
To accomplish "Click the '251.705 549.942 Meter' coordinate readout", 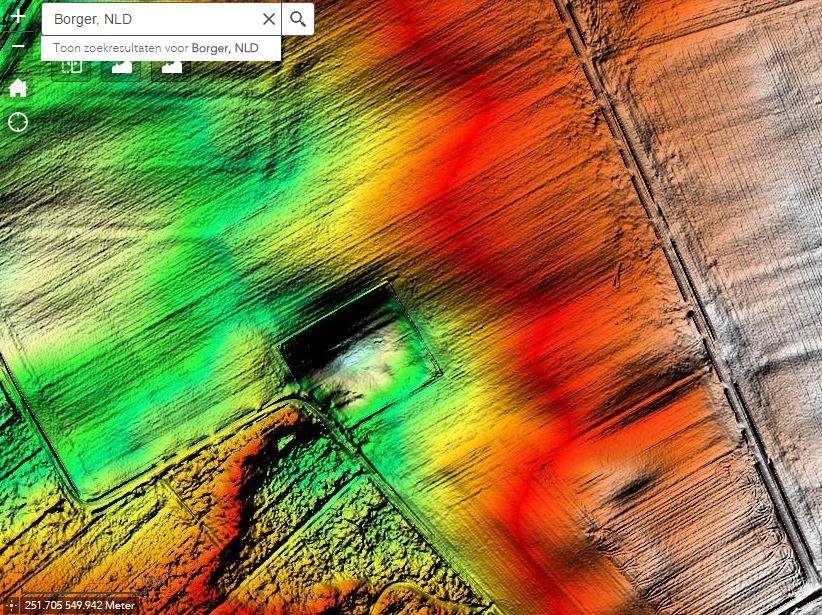I will [79, 605].
